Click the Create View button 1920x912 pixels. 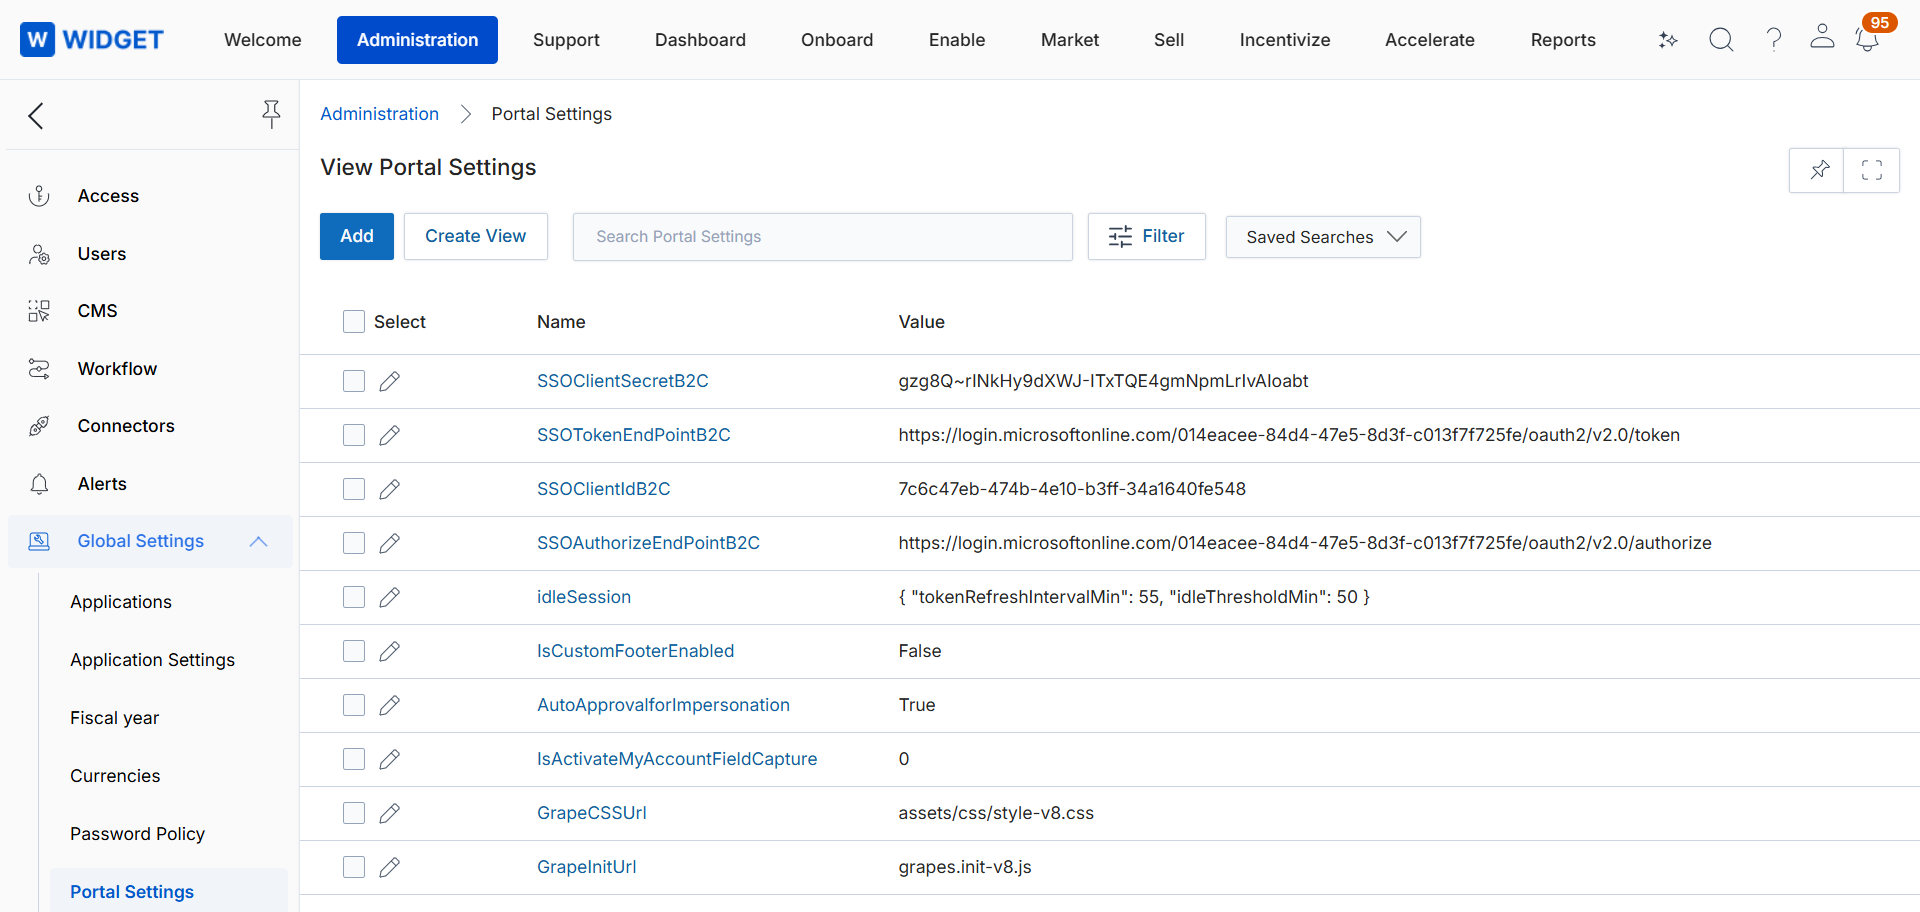tap(476, 236)
